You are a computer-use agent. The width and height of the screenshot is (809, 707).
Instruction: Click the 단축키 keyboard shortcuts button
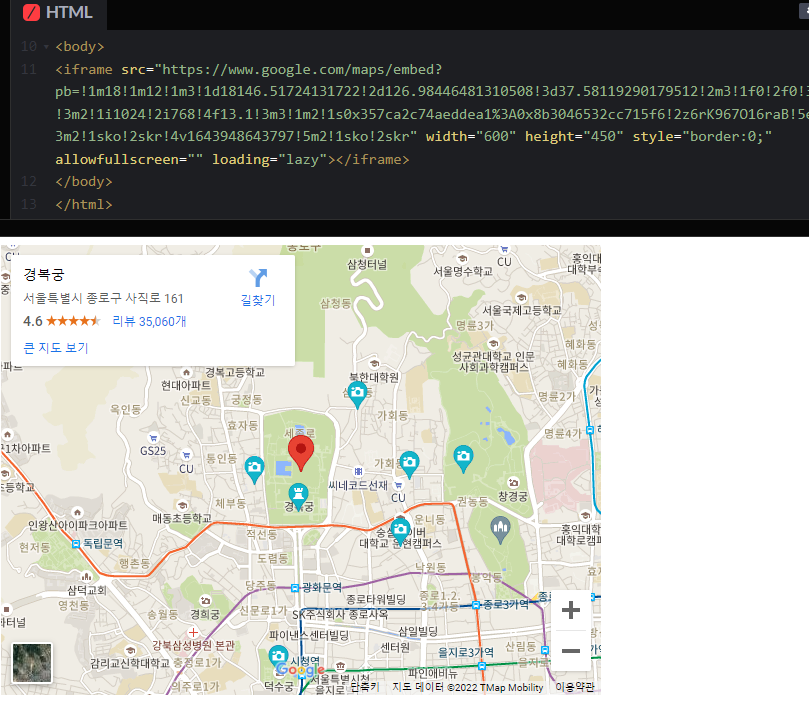click(x=365, y=687)
